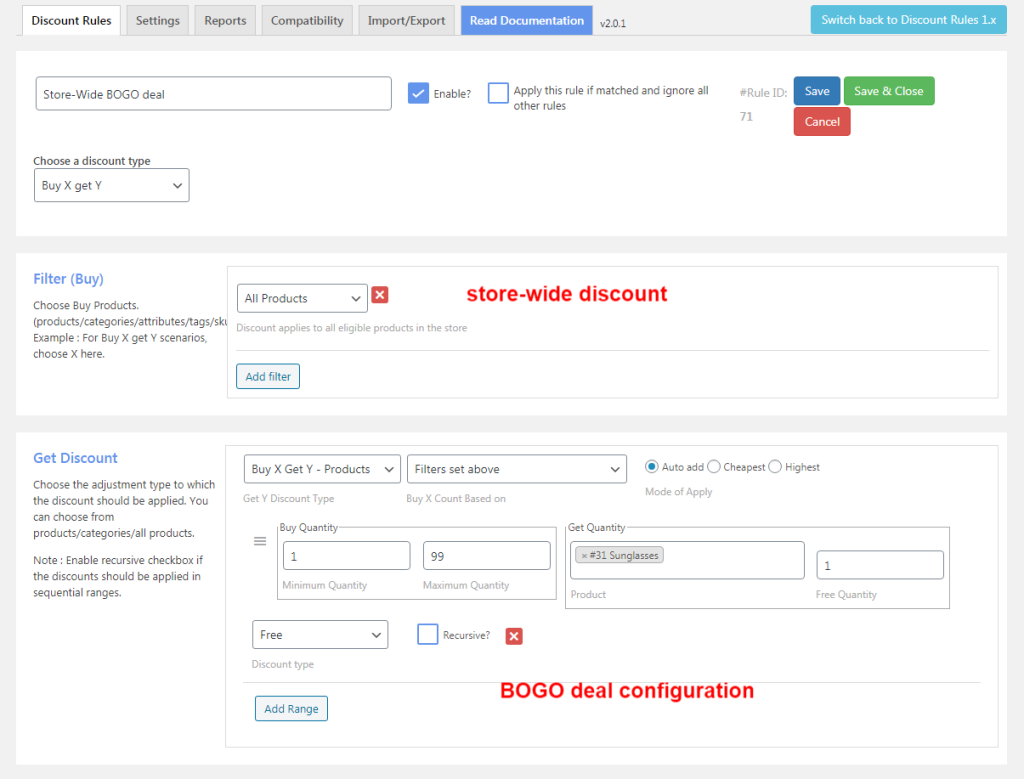Check 'Apply this rule if matched' option
The width and height of the screenshot is (1024, 779).
tap(498, 91)
